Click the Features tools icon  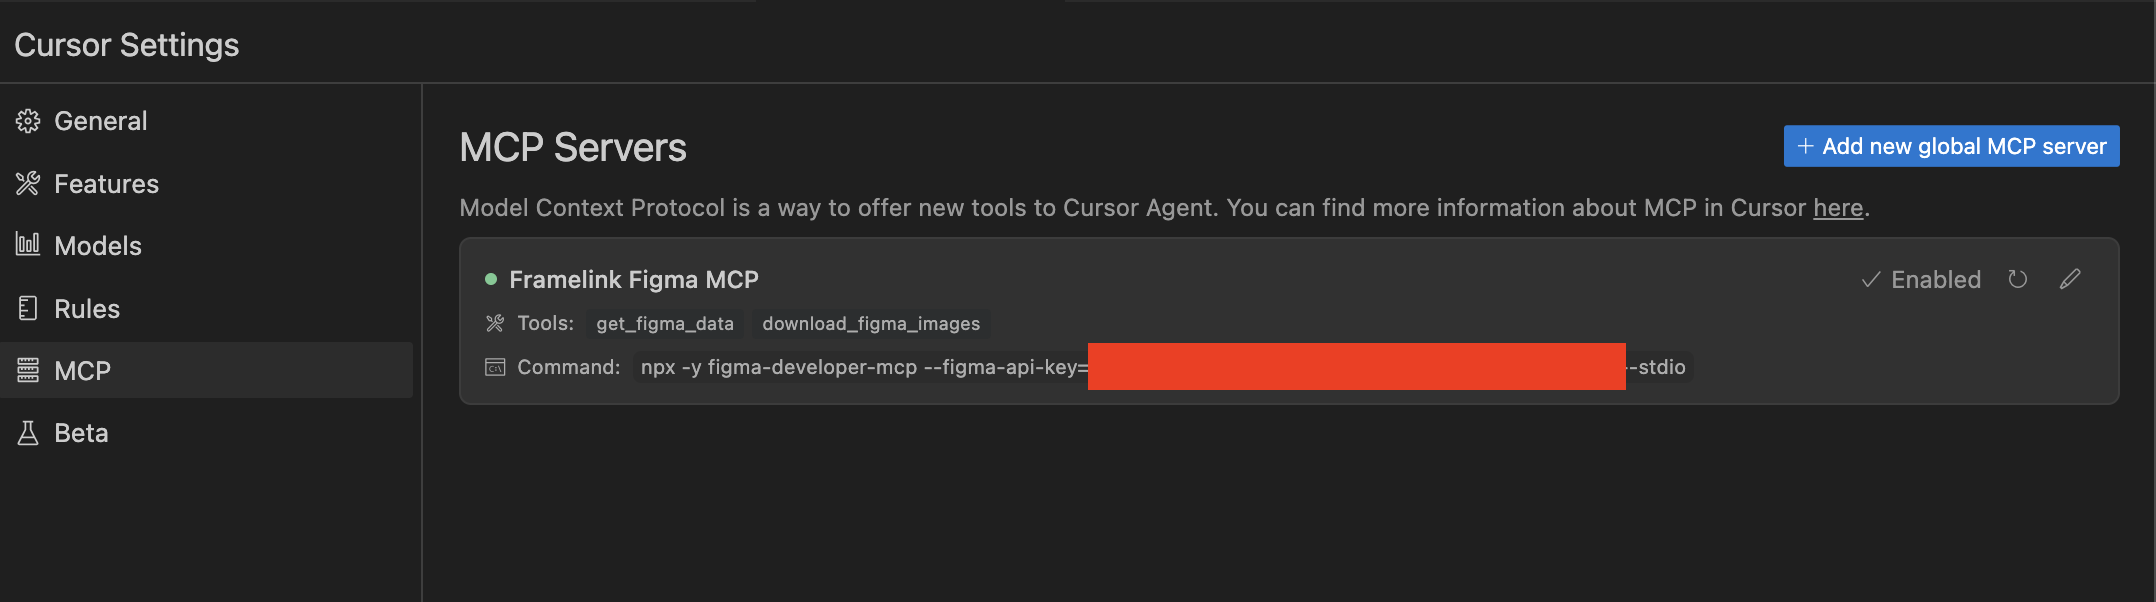click(28, 184)
